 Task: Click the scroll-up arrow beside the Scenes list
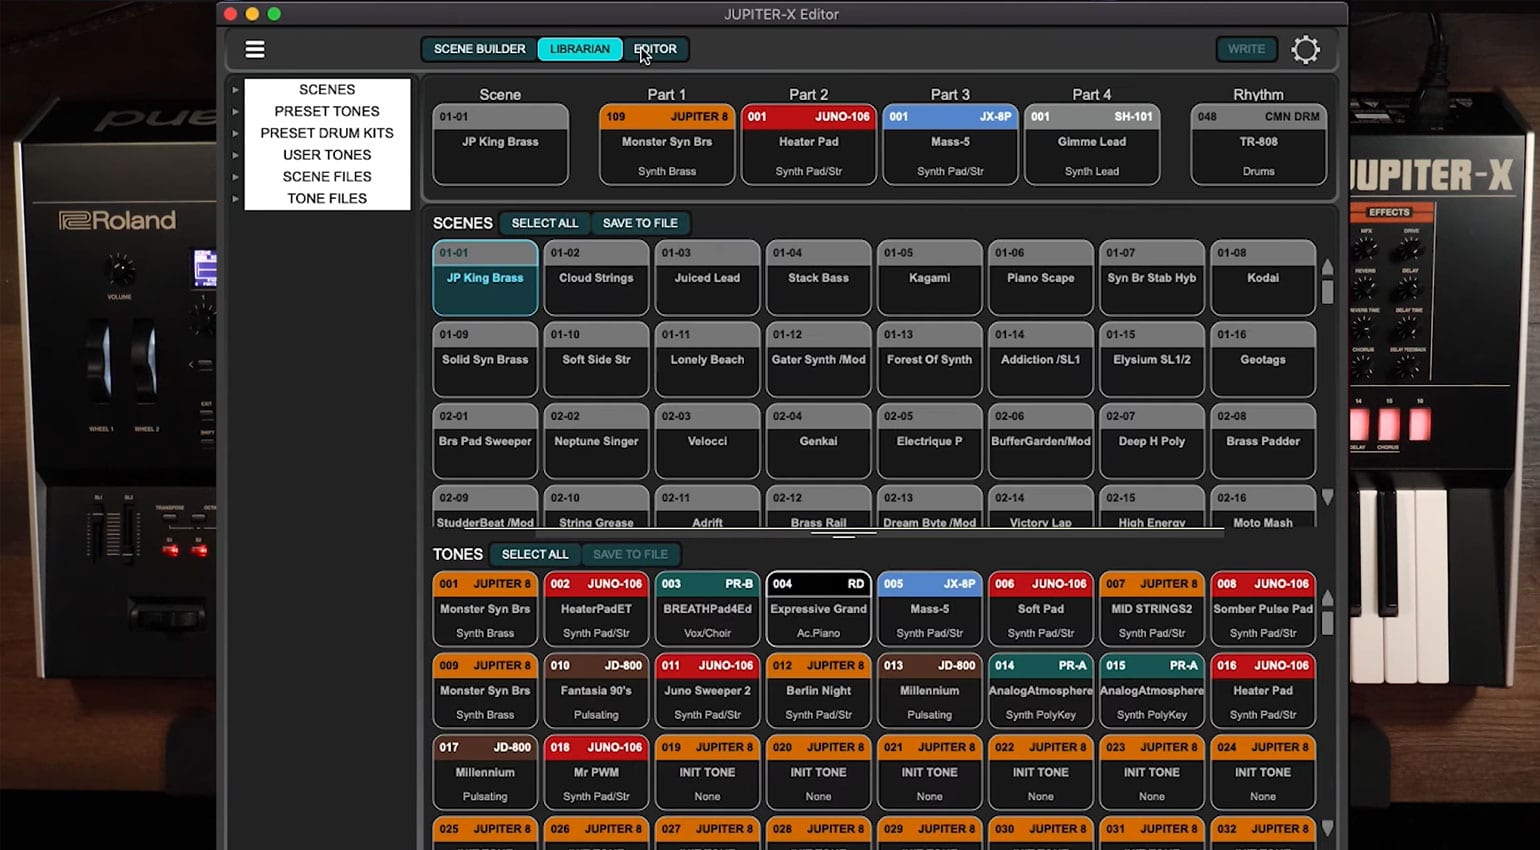coord(1327,267)
